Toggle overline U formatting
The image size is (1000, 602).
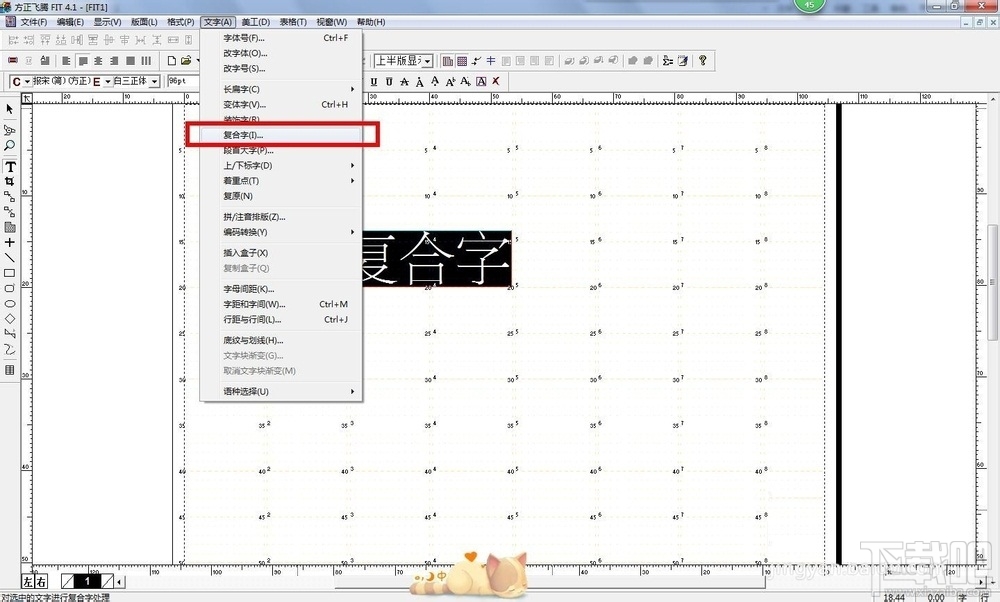tap(389, 81)
